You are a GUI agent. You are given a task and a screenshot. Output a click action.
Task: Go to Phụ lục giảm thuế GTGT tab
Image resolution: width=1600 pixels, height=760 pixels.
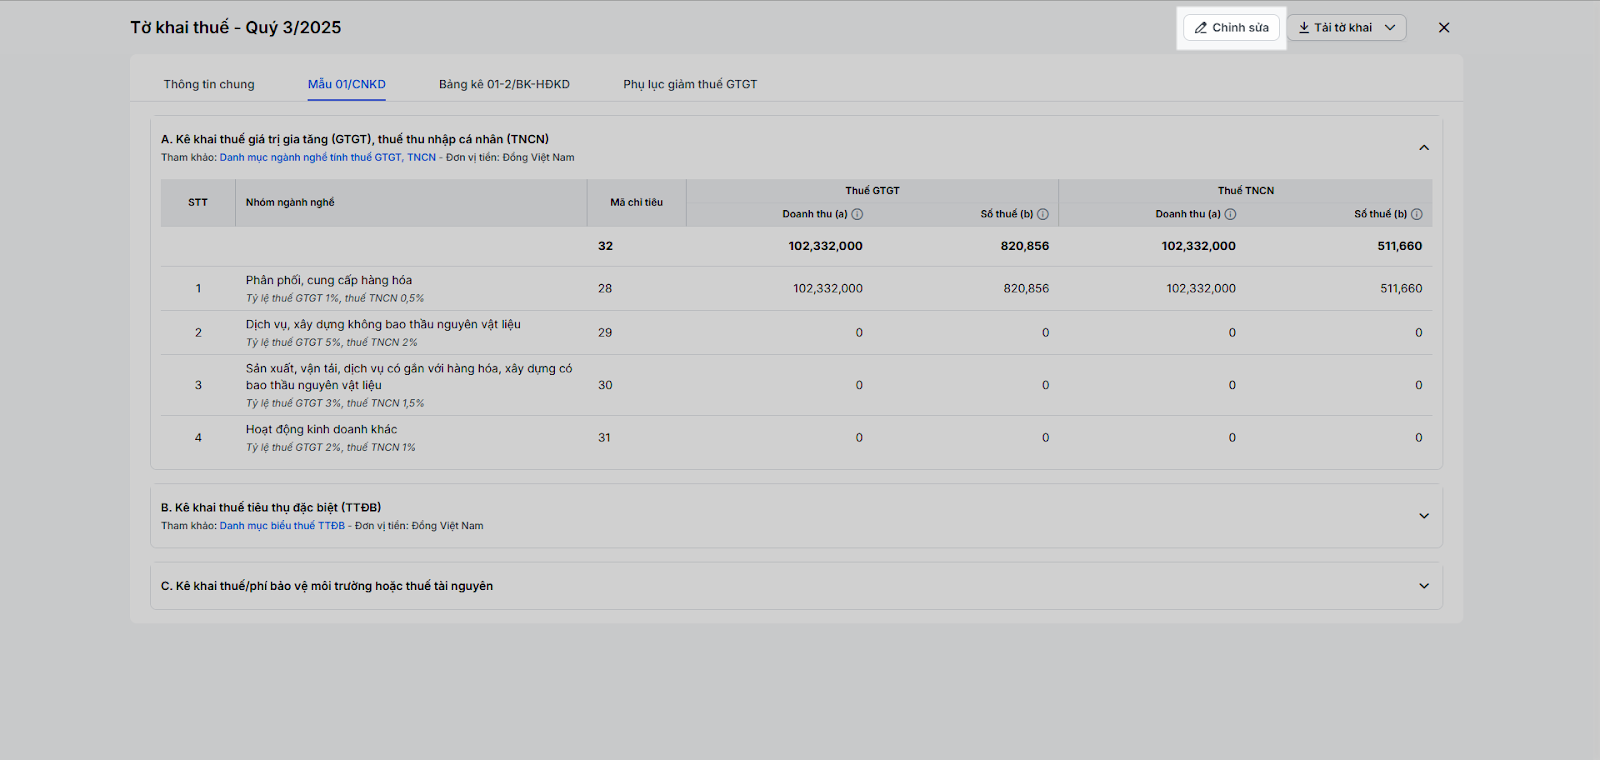690,84
